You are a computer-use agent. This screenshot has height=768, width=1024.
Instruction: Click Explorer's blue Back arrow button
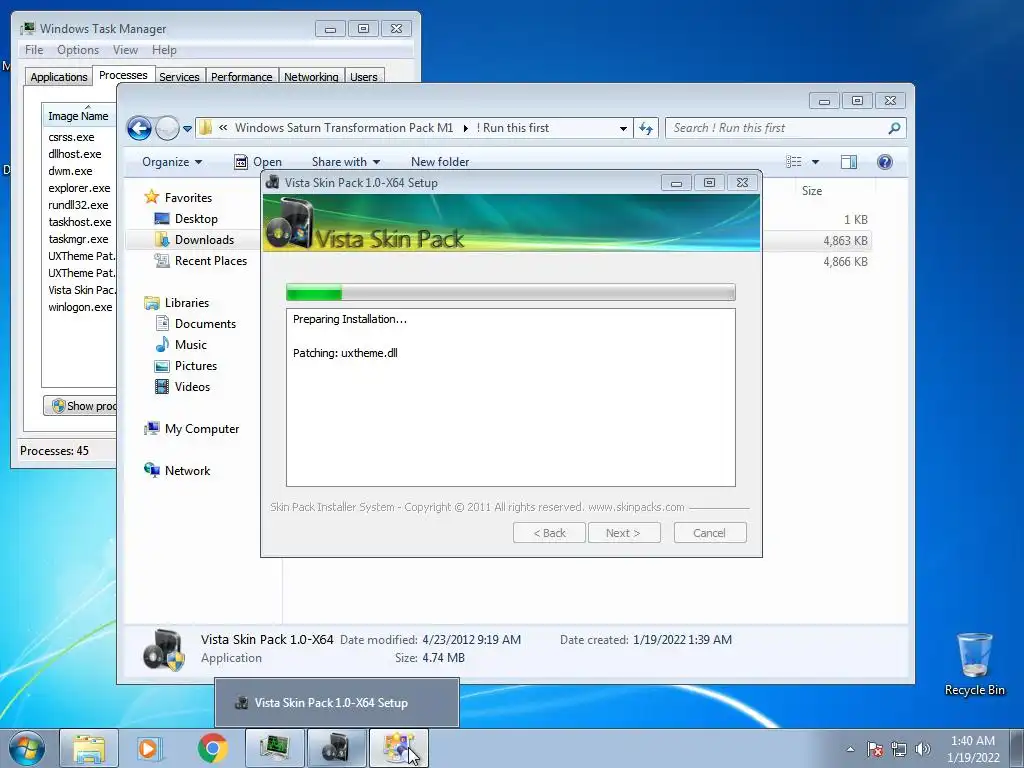click(139, 128)
